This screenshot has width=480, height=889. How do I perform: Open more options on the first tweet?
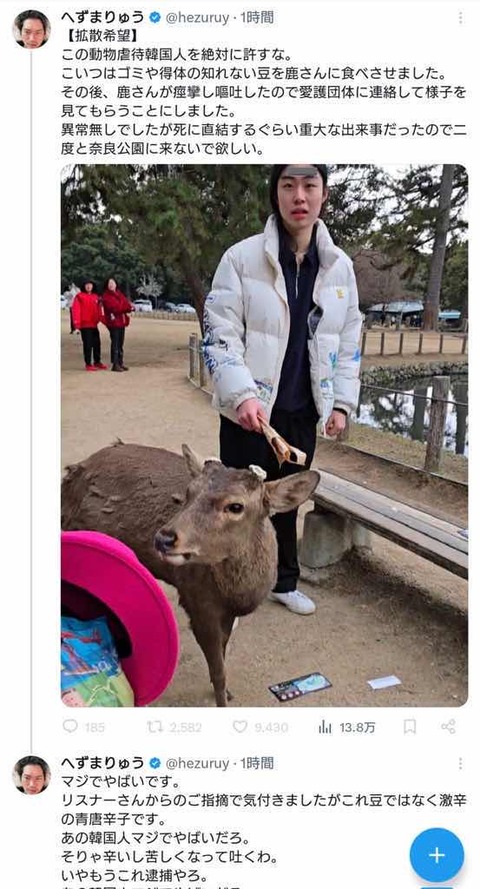click(x=460, y=18)
